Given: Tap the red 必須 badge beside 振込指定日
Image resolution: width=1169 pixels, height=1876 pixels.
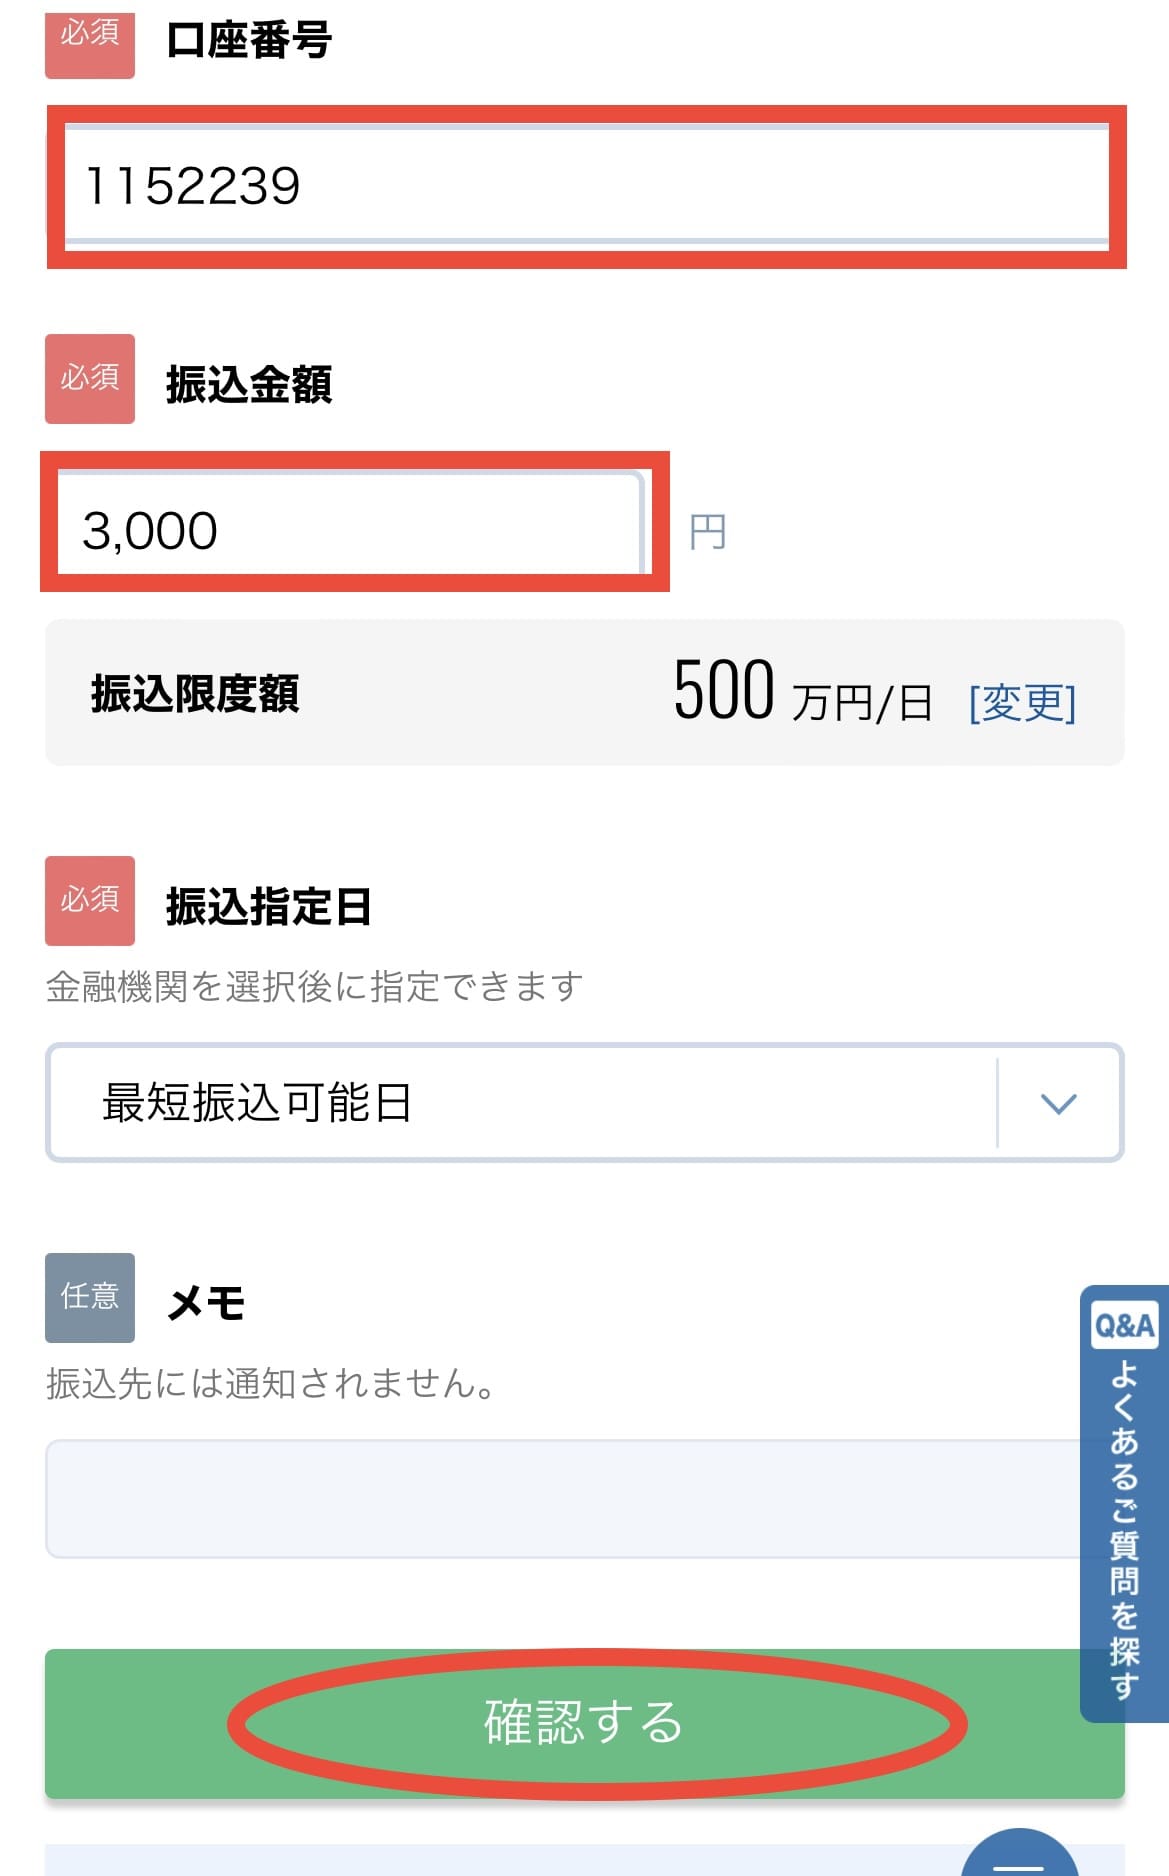Looking at the screenshot, I should click(x=90, y=901).
